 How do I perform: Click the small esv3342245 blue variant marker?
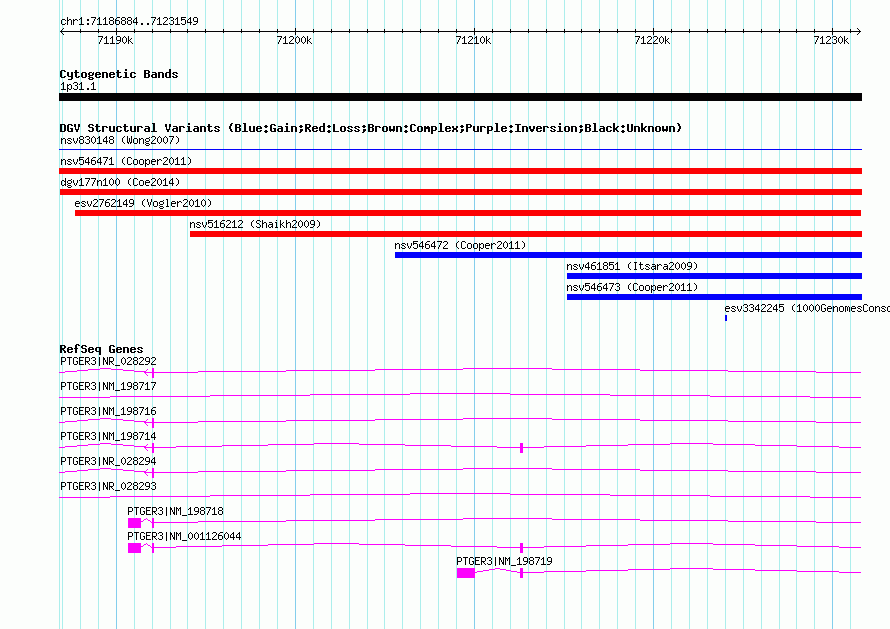[x=726, y=318]
